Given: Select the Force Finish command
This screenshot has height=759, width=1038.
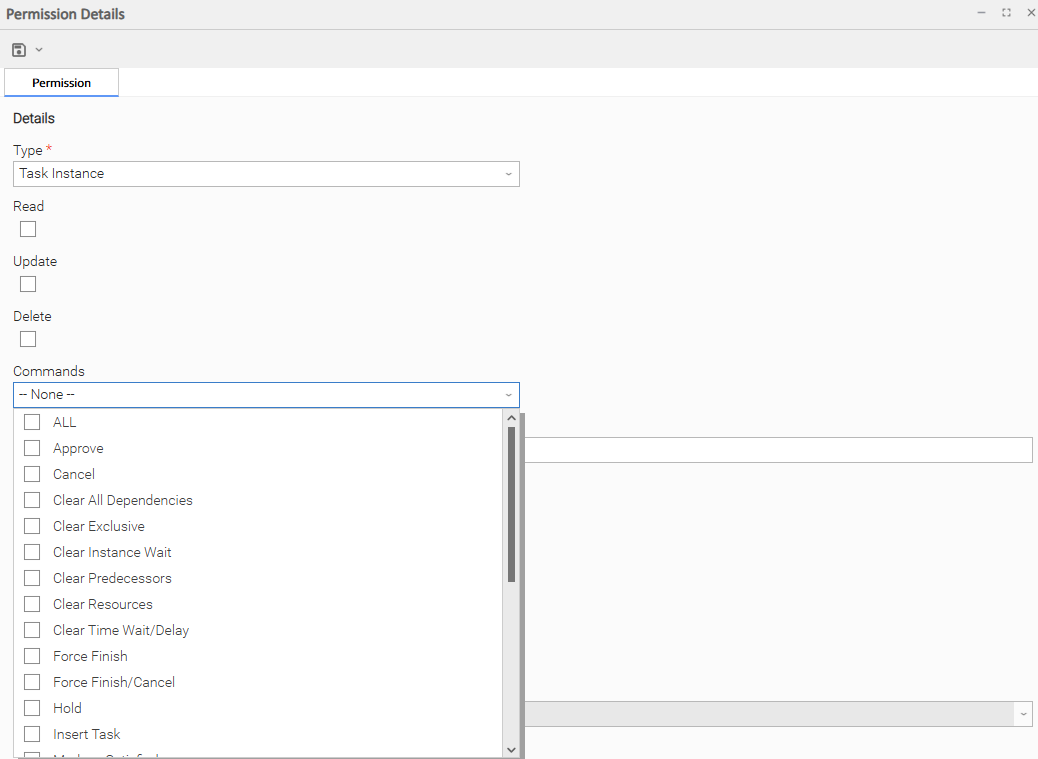Looking at the screenshot, I should [x=32, y=656].
